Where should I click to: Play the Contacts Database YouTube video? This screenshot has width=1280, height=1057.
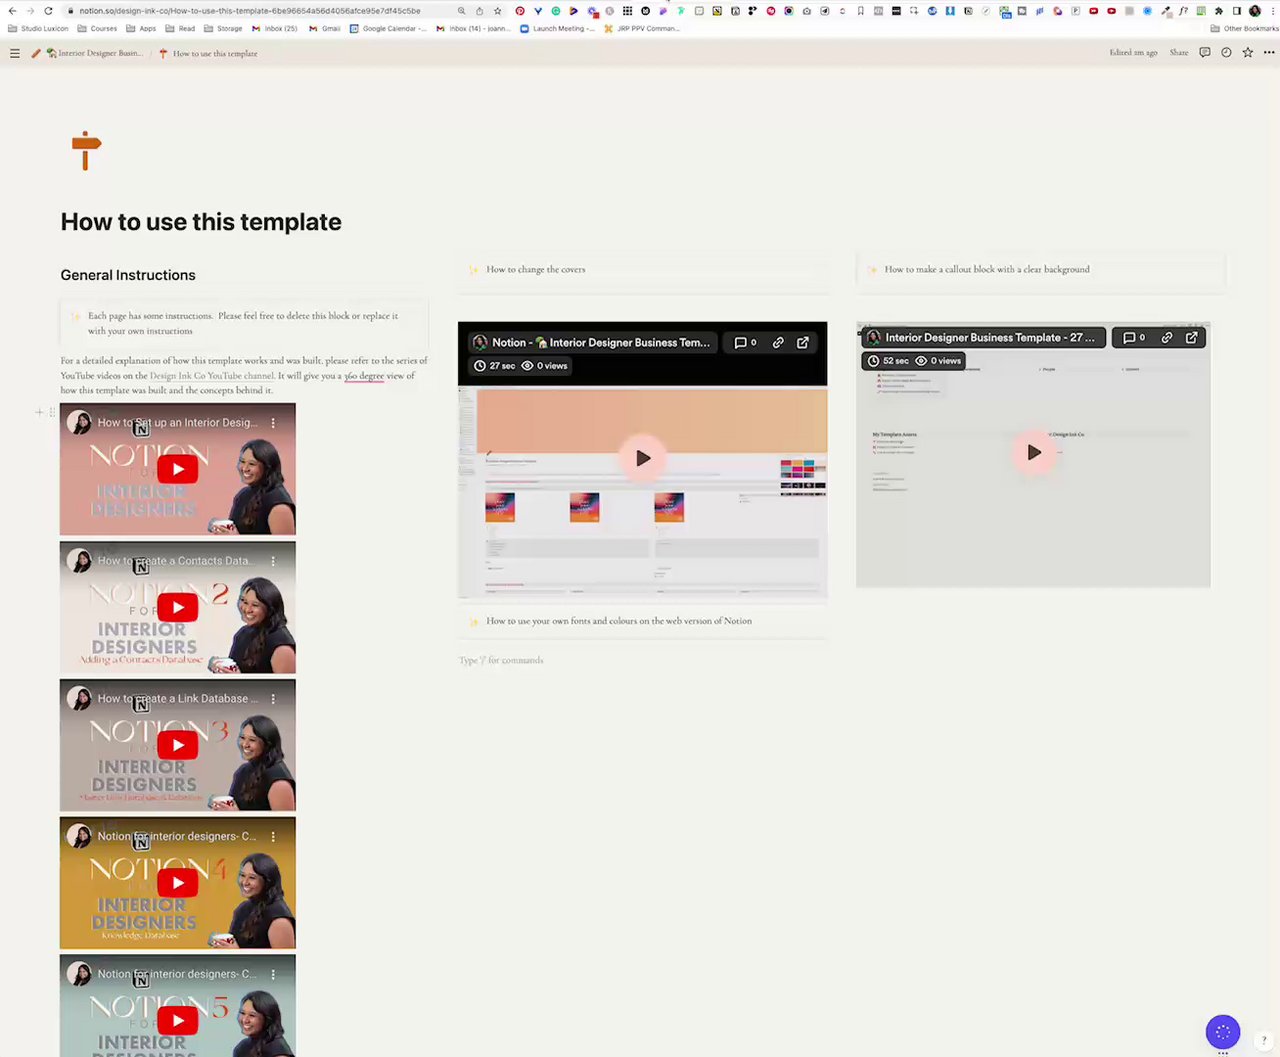(177, 607)
